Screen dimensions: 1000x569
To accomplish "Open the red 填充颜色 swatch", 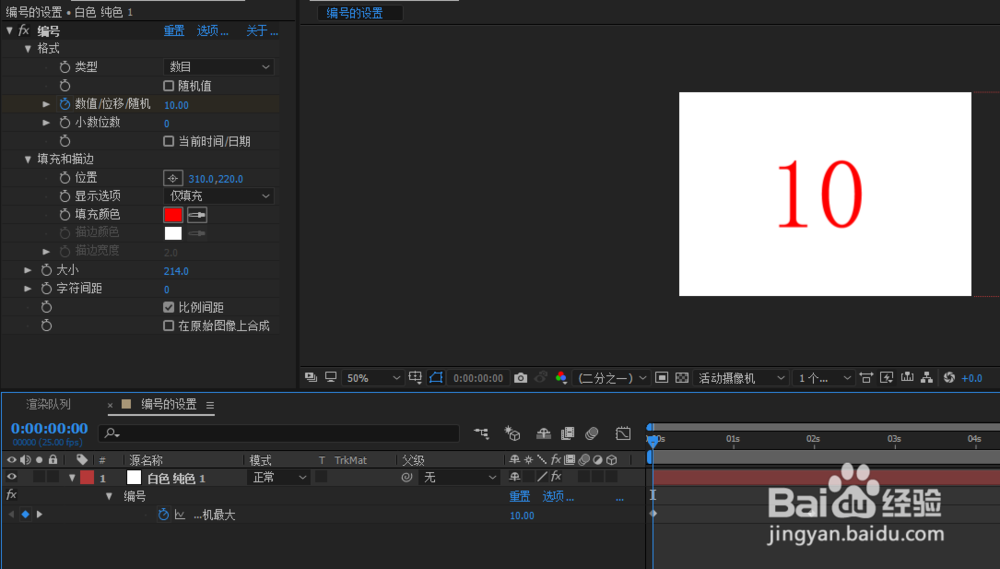I will [x=173, y=215].
